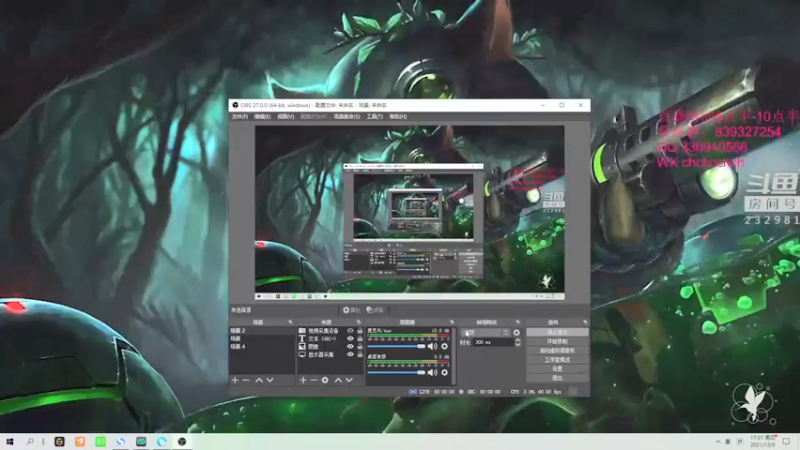The height and width of the screenshot is (450, 800).
Task: Click the 开始录制 start recording button
Action: tap(557, 341)
